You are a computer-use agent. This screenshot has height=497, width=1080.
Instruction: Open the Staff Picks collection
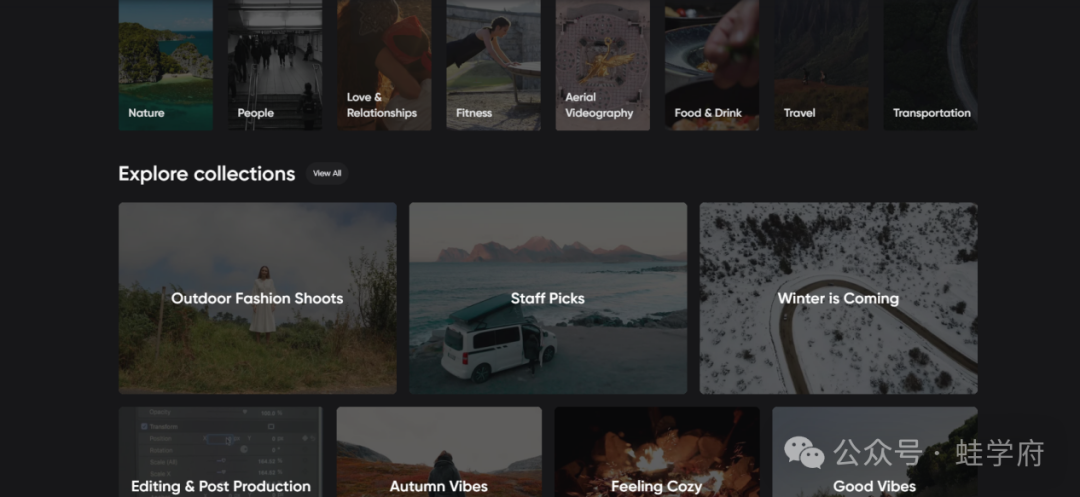[x=547, y=298]
